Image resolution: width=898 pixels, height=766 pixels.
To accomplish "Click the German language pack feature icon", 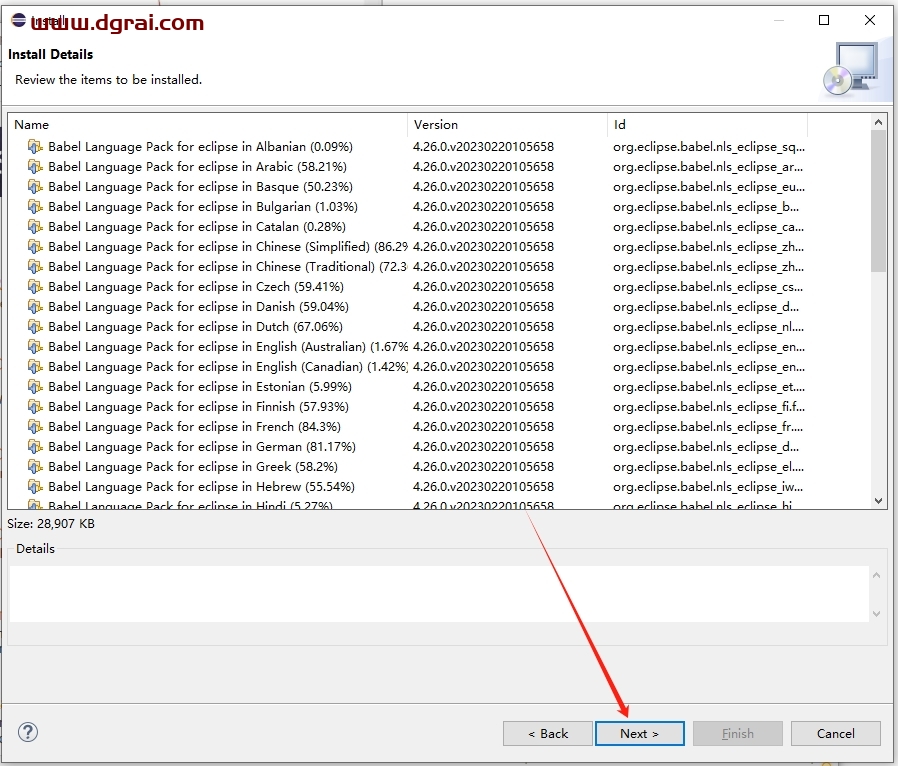I will [35, 447].
